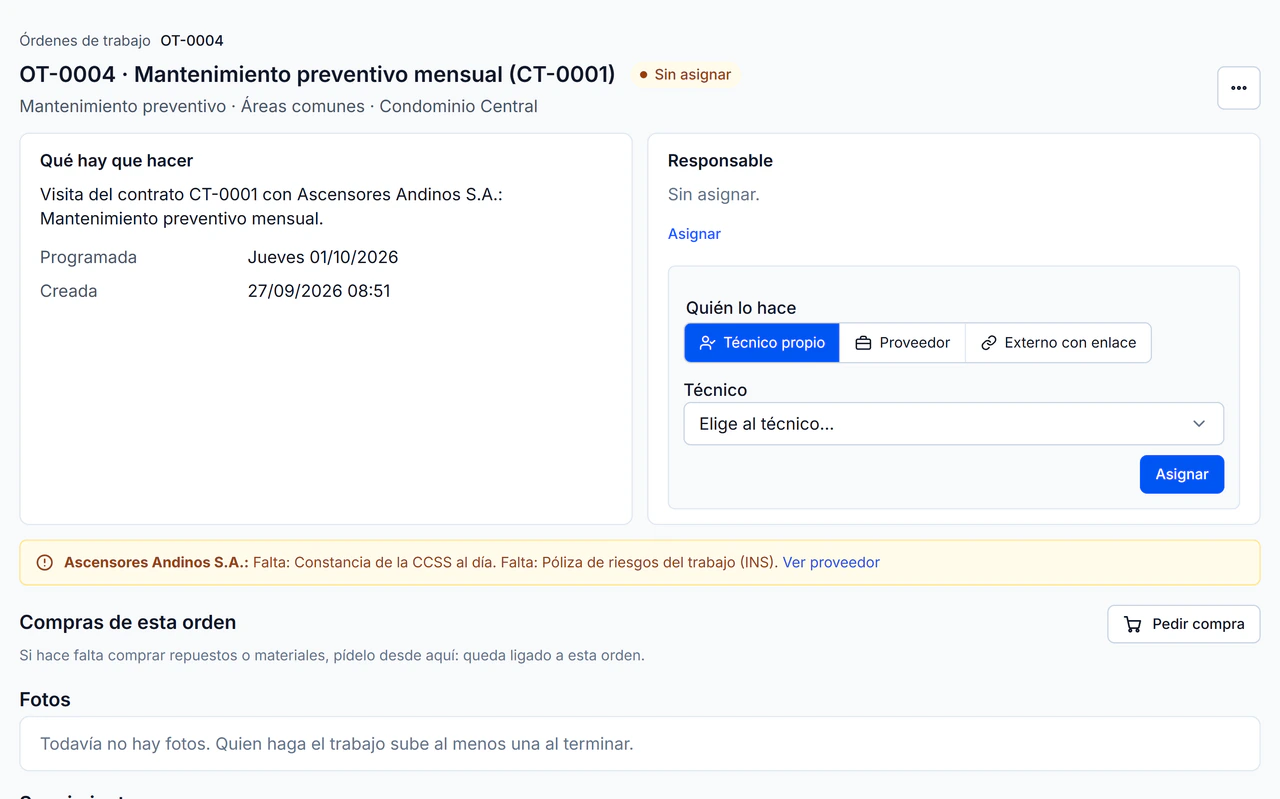Click the chain link icon on Externo con enlace
Image resolution: width=1280 pixels, height=799 pixels.
coord(988,343)
